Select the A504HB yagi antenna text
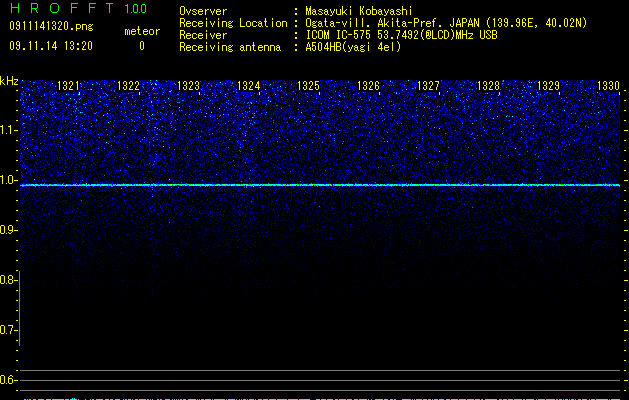The image size is (629, 400). [353, 47]
